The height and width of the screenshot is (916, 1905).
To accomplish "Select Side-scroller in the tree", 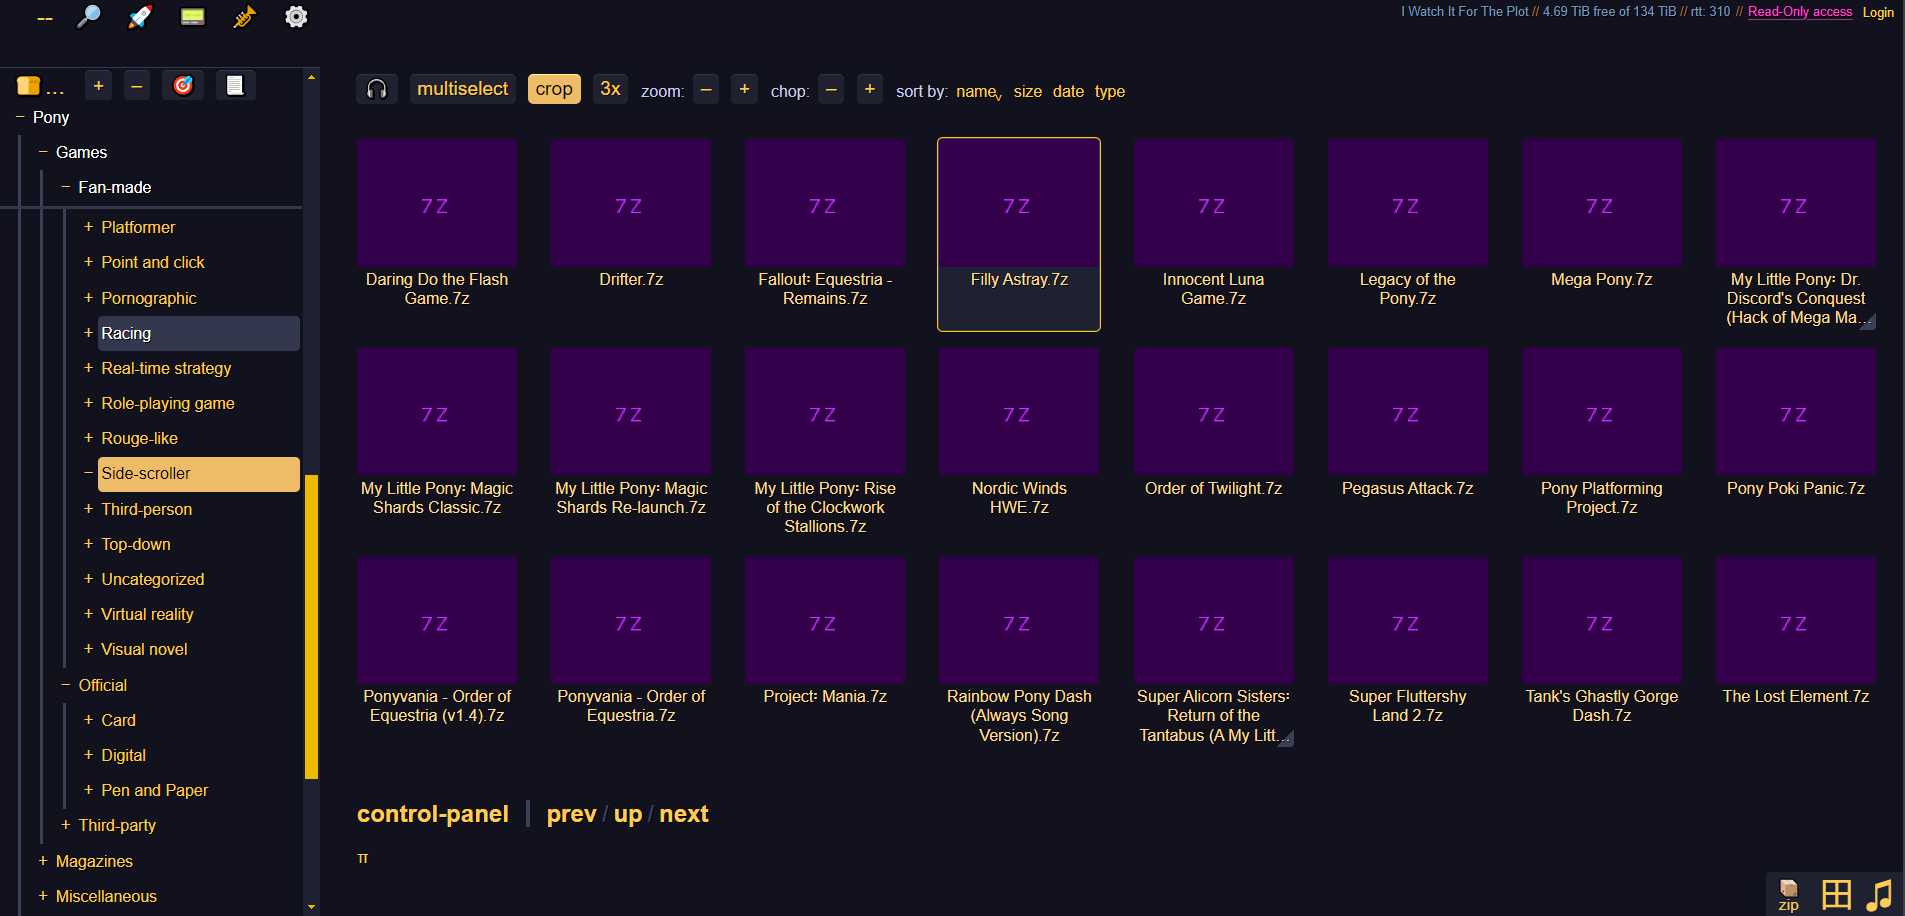I will (199, 474).
